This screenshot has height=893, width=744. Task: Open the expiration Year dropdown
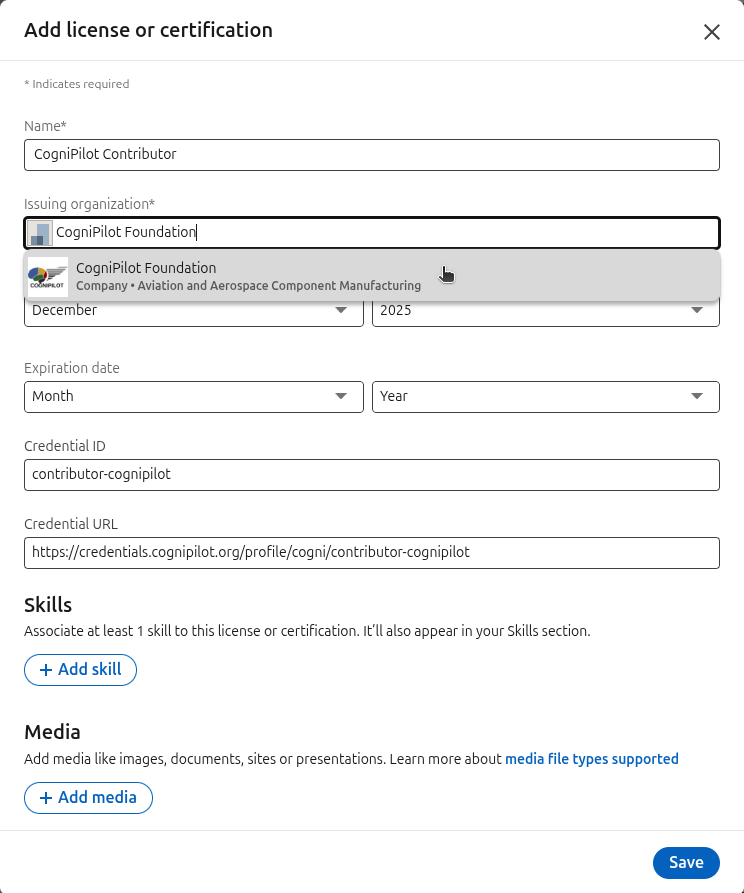click(x=545, y=397)
